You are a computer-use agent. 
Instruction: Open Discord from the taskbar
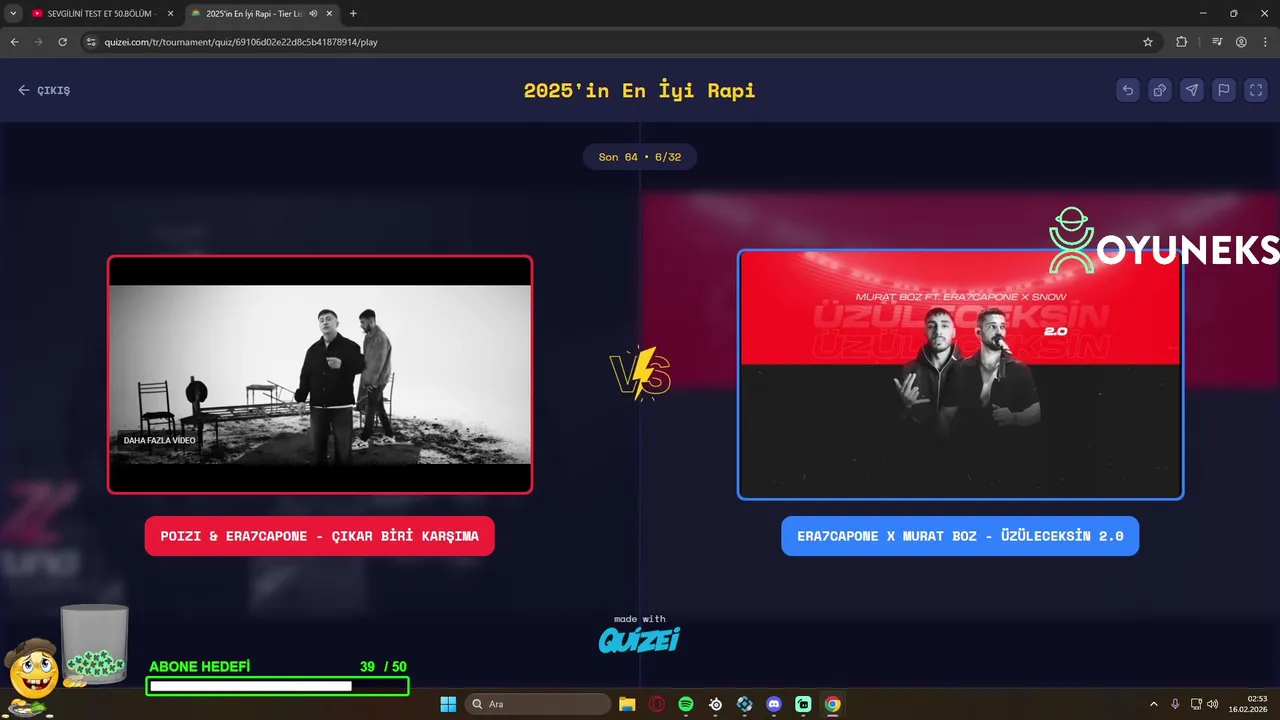point(773,704)
